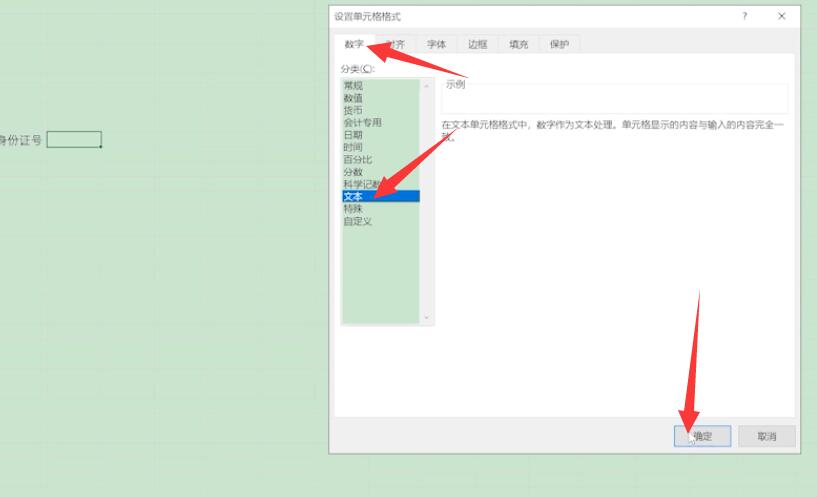Viewport: 817px width, 497px height.
Task: Click the category list scroll-down arrow
Action: [x=427, y=318]
